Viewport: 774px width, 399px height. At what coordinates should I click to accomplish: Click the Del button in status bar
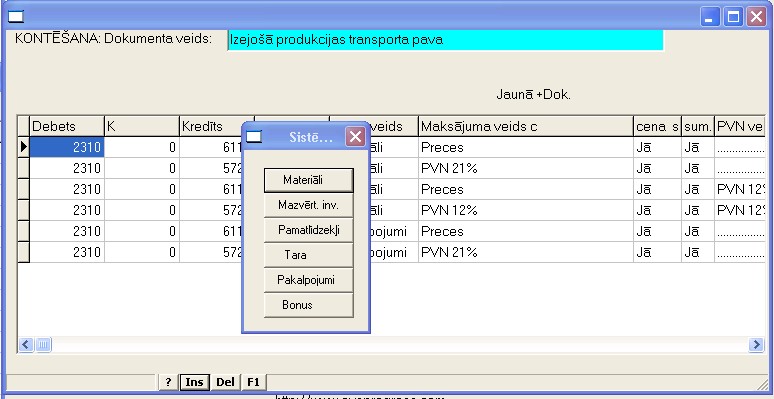click(225, 382)
